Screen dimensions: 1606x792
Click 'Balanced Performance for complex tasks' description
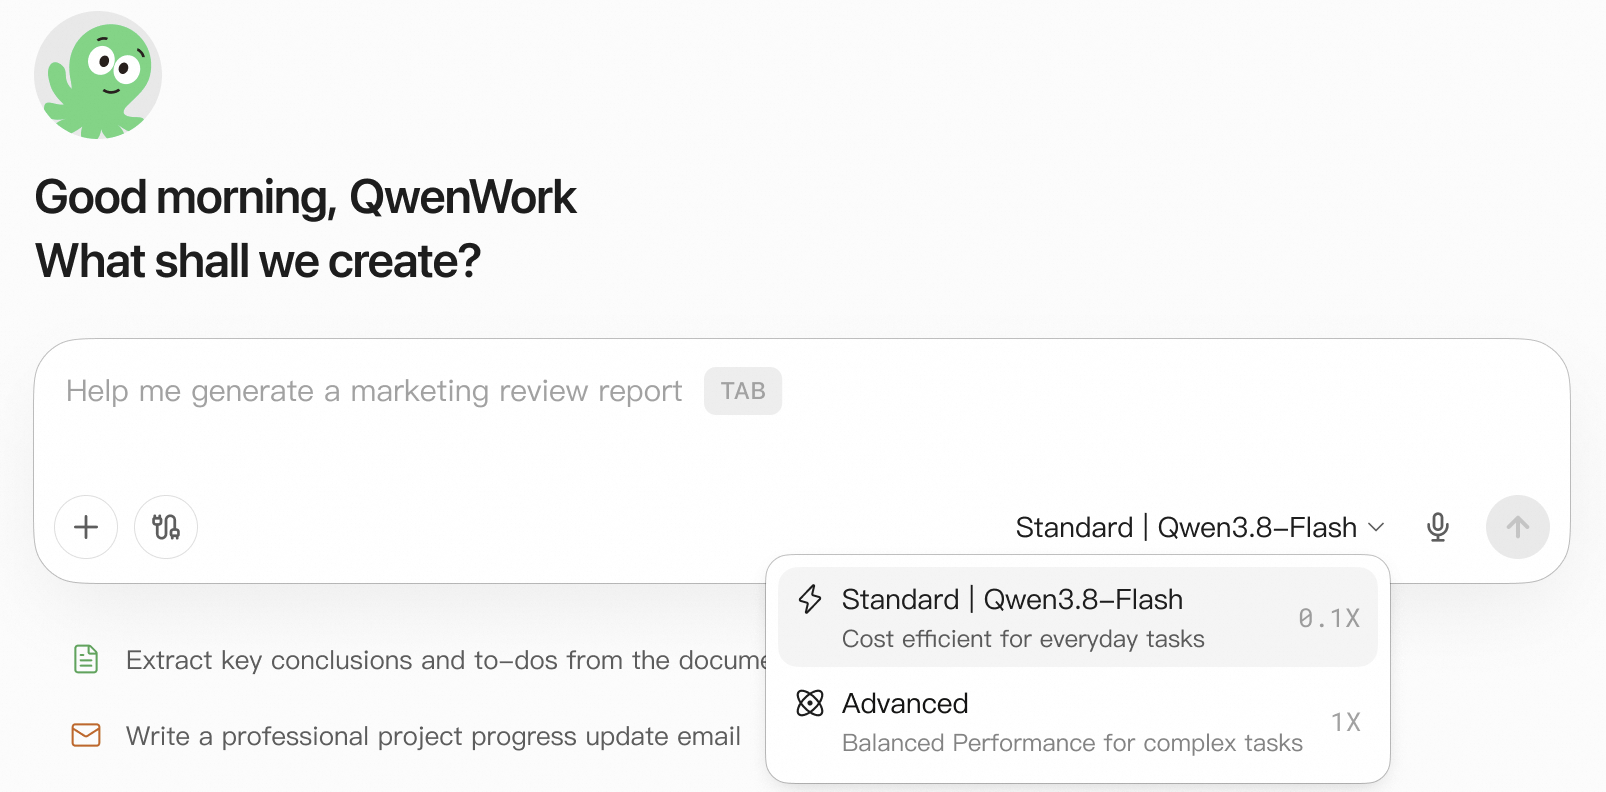pos(1072,743)
